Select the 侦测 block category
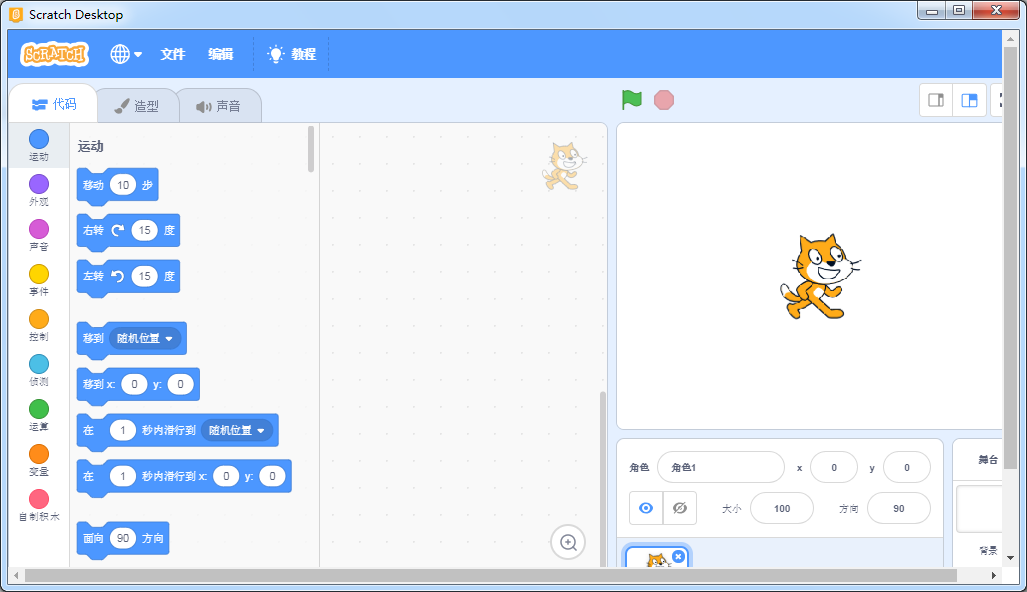 39,371
